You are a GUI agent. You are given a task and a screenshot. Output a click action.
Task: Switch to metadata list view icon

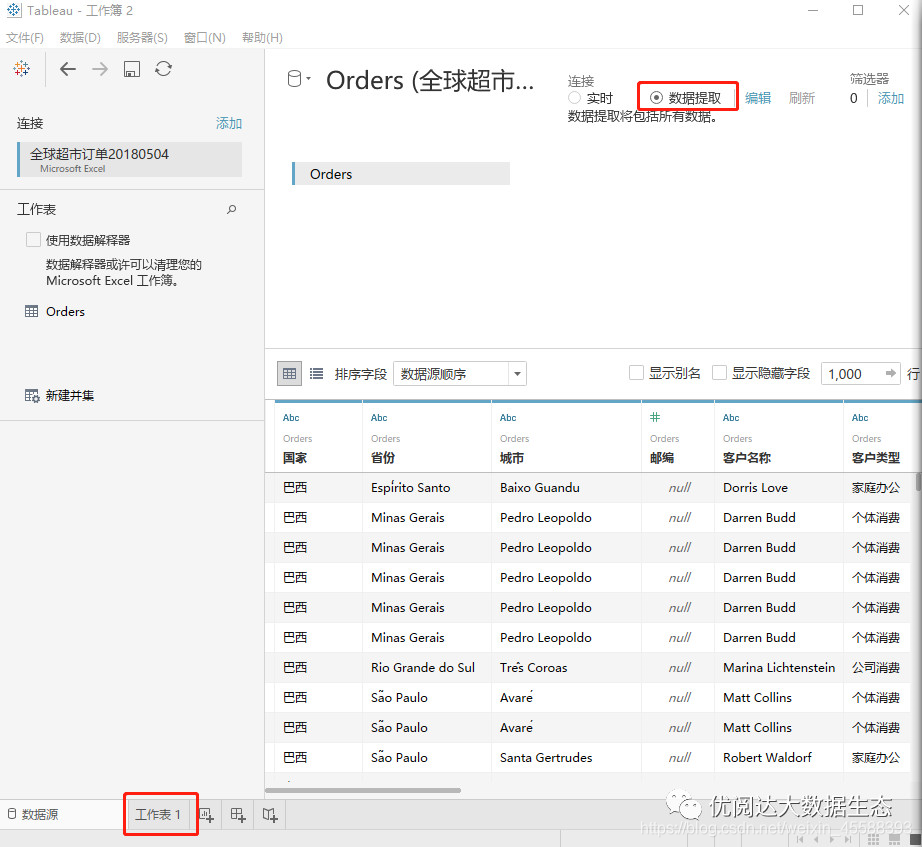pyautogui.click(x=316, y=374)
